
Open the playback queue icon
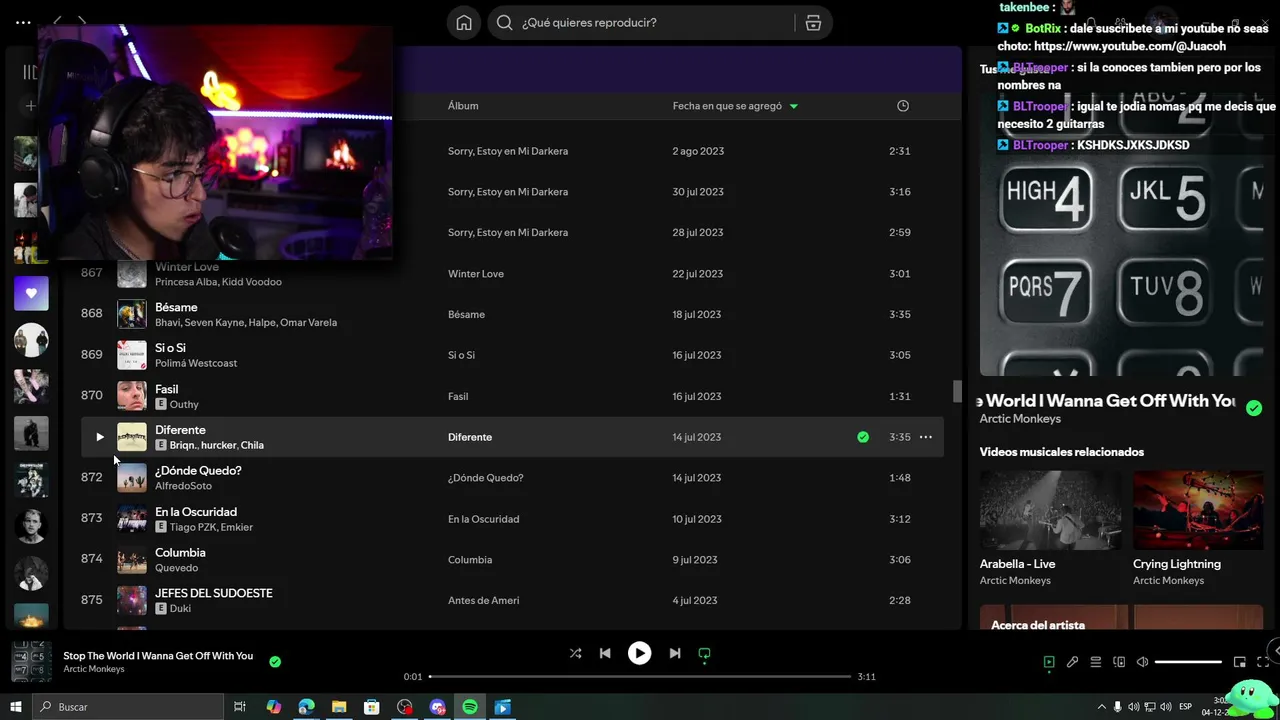click(1096, 662)
